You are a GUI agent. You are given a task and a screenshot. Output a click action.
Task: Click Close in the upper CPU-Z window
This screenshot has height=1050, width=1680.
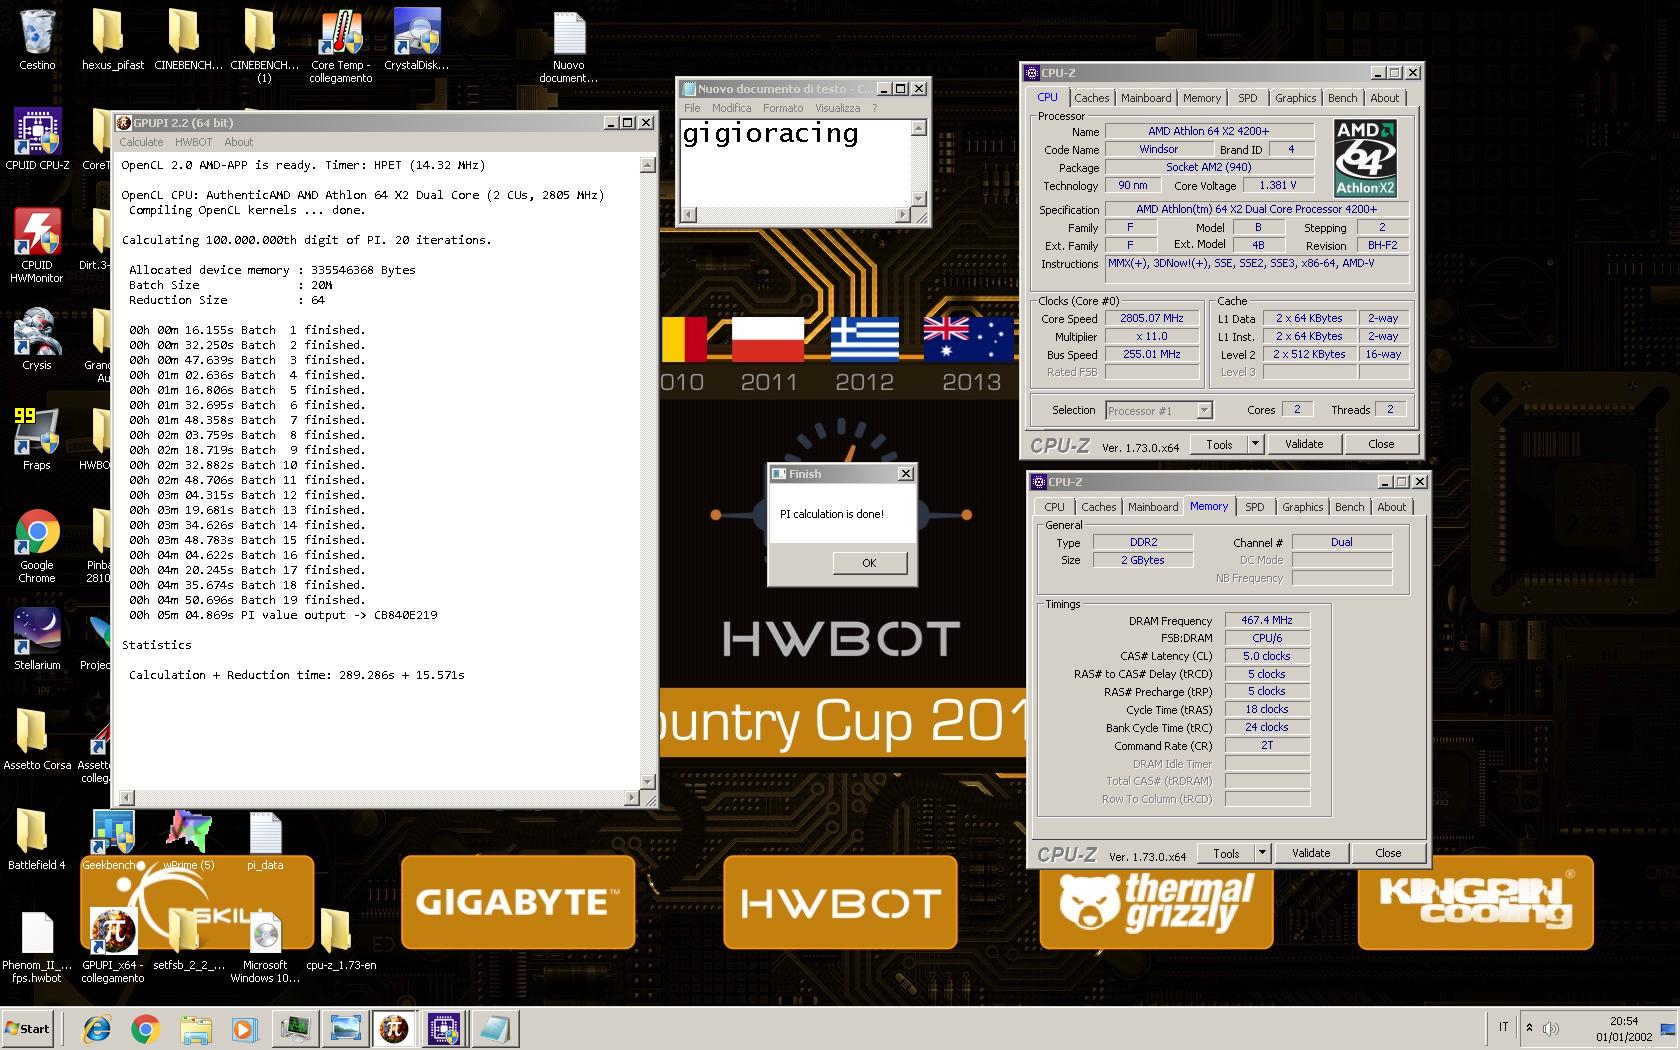(x=1381, y=444)
